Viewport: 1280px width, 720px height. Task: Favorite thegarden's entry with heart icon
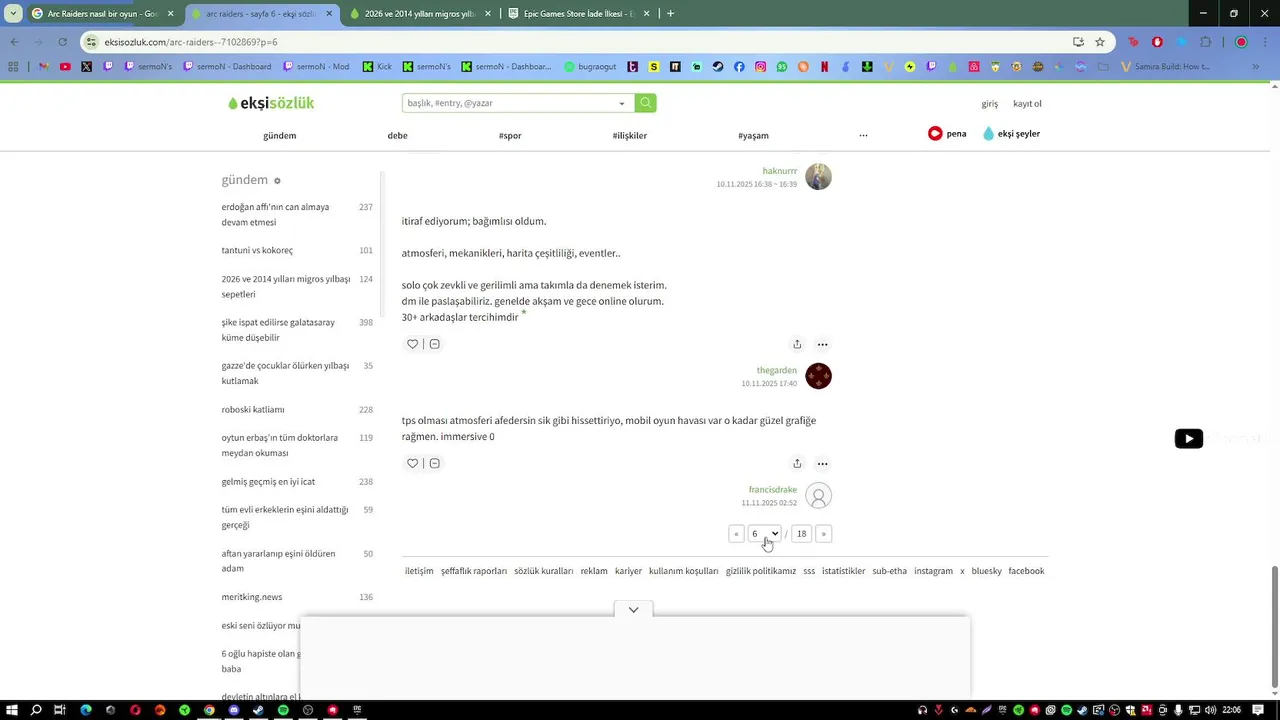click(412, 463)
